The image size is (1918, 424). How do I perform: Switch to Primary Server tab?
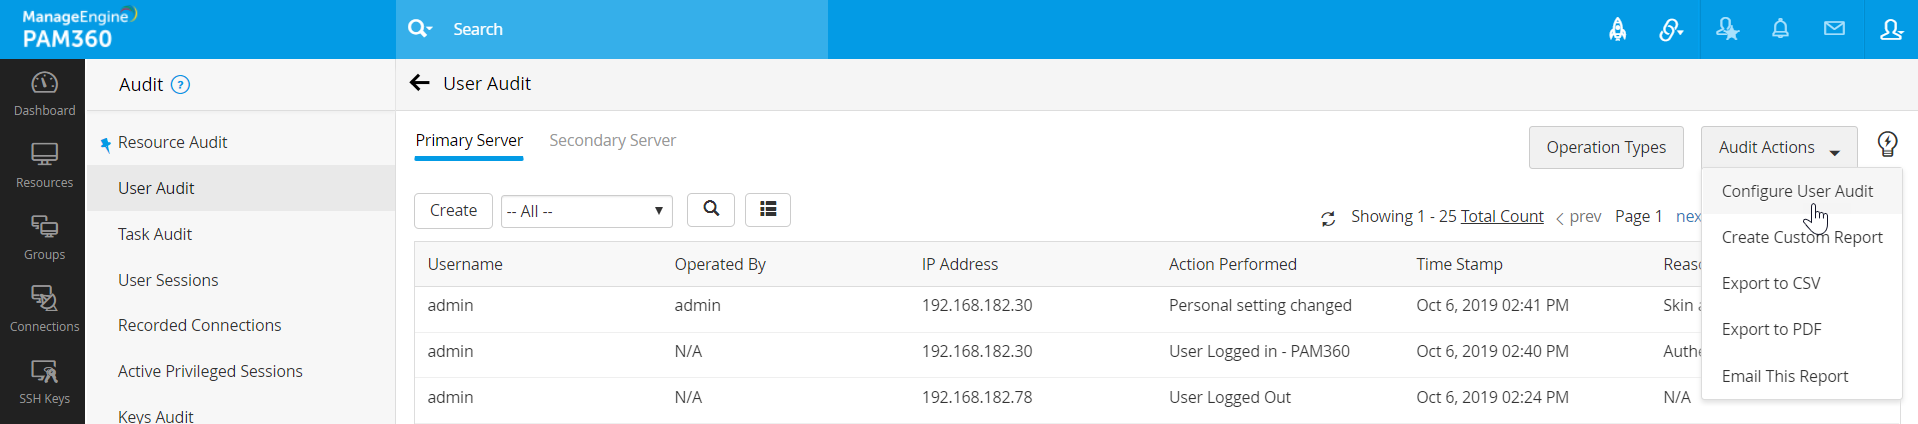coord(469,141)
